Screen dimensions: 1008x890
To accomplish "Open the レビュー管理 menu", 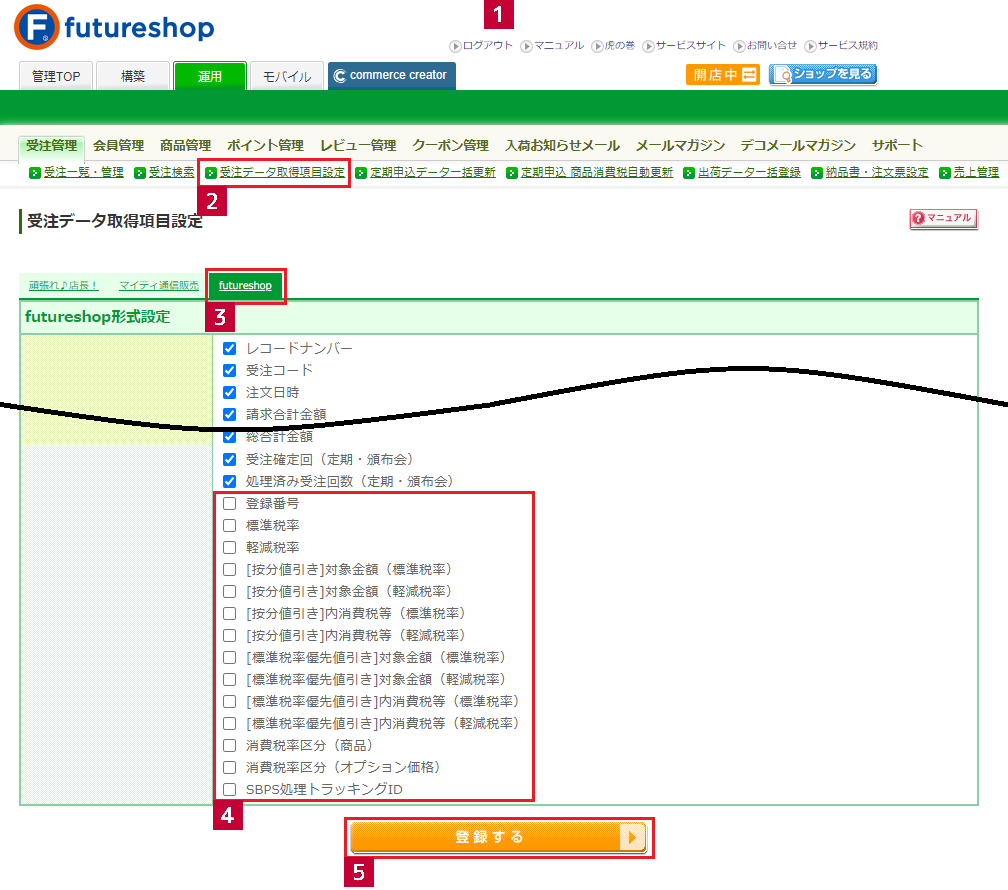I will [x=358, y=145].
